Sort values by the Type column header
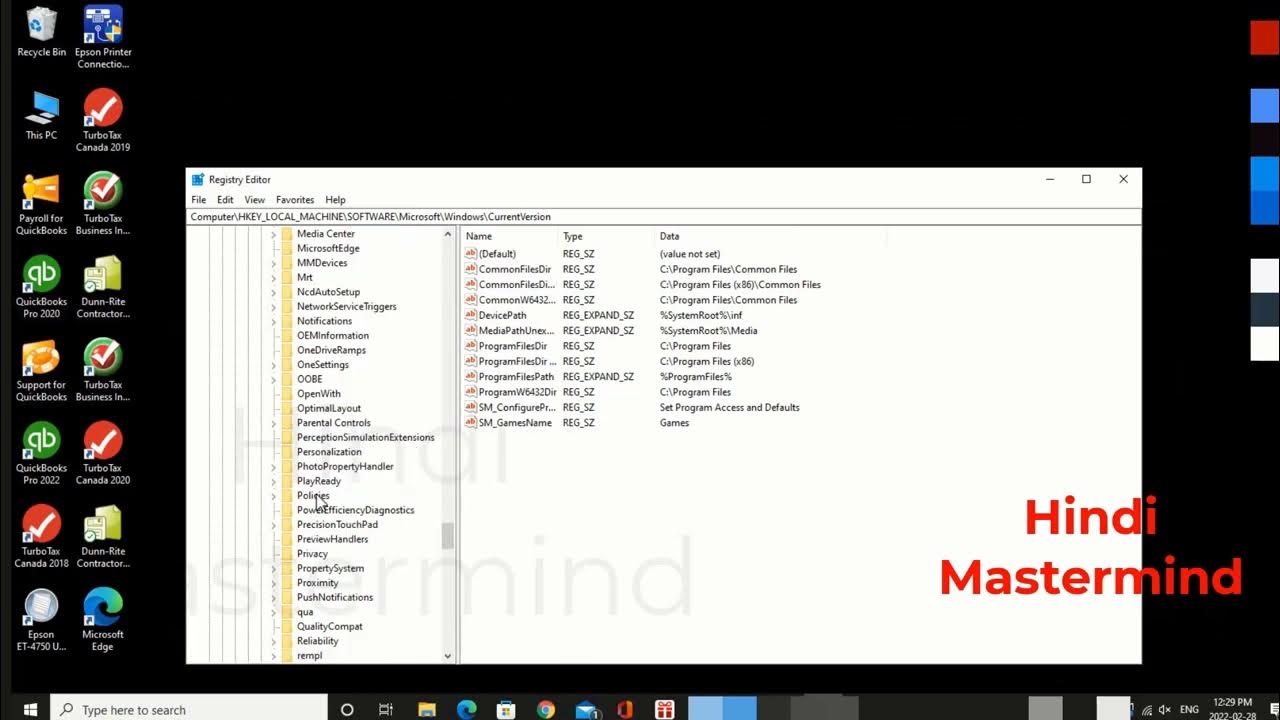1280x720 pixels. (606, 236)
